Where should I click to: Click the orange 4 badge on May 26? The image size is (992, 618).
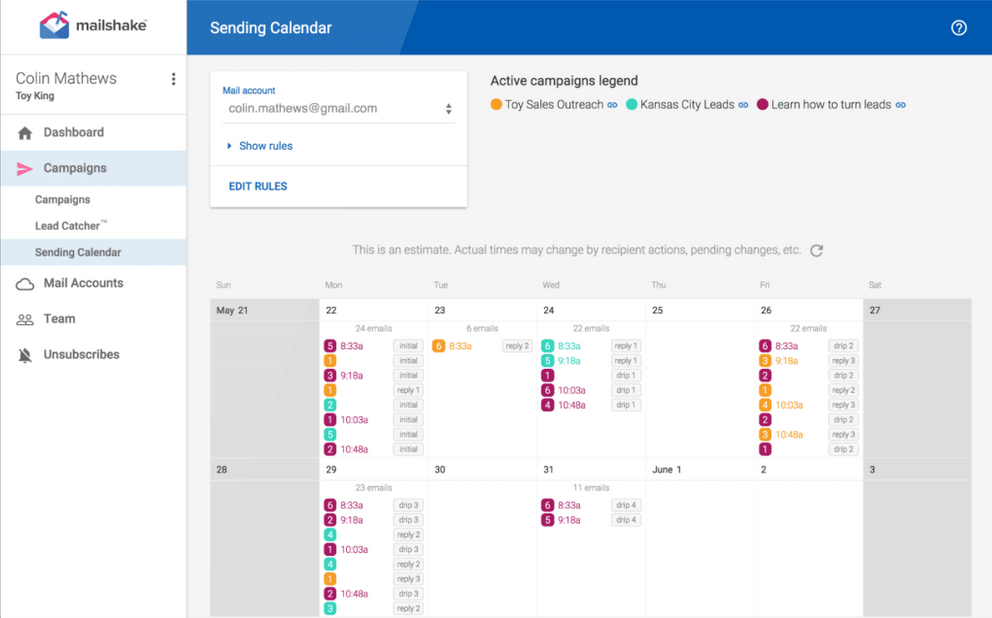(x=765, y=405)
